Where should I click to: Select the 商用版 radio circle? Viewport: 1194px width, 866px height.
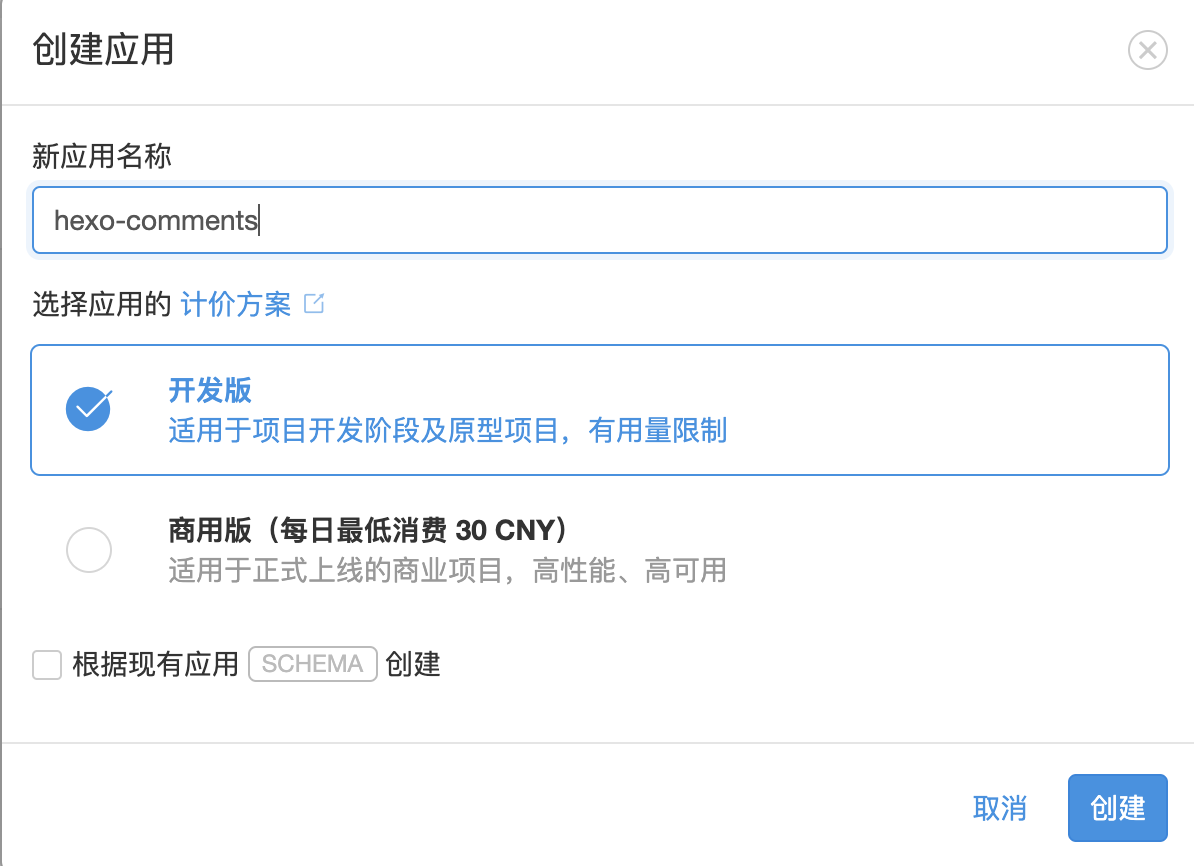point(89,549)
